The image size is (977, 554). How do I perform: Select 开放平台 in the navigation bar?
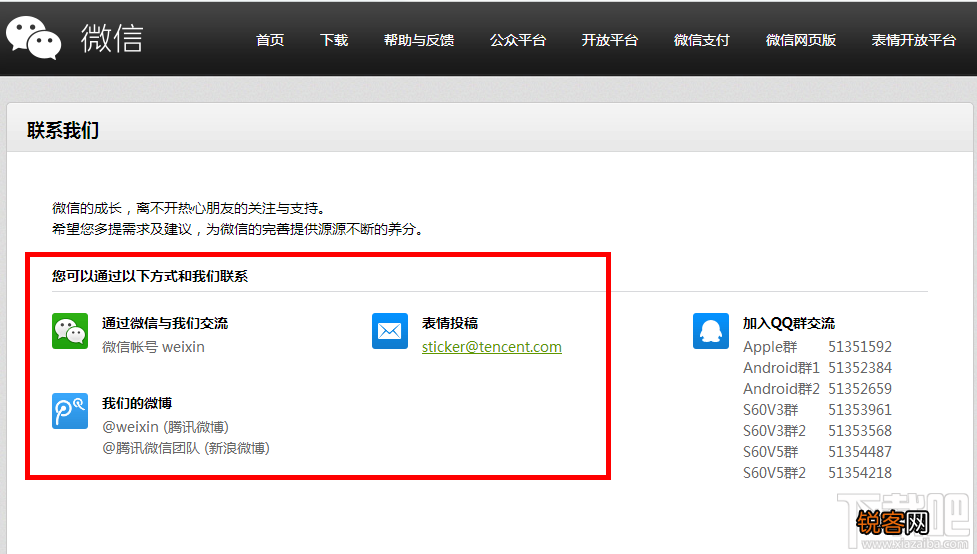(610, 40)
